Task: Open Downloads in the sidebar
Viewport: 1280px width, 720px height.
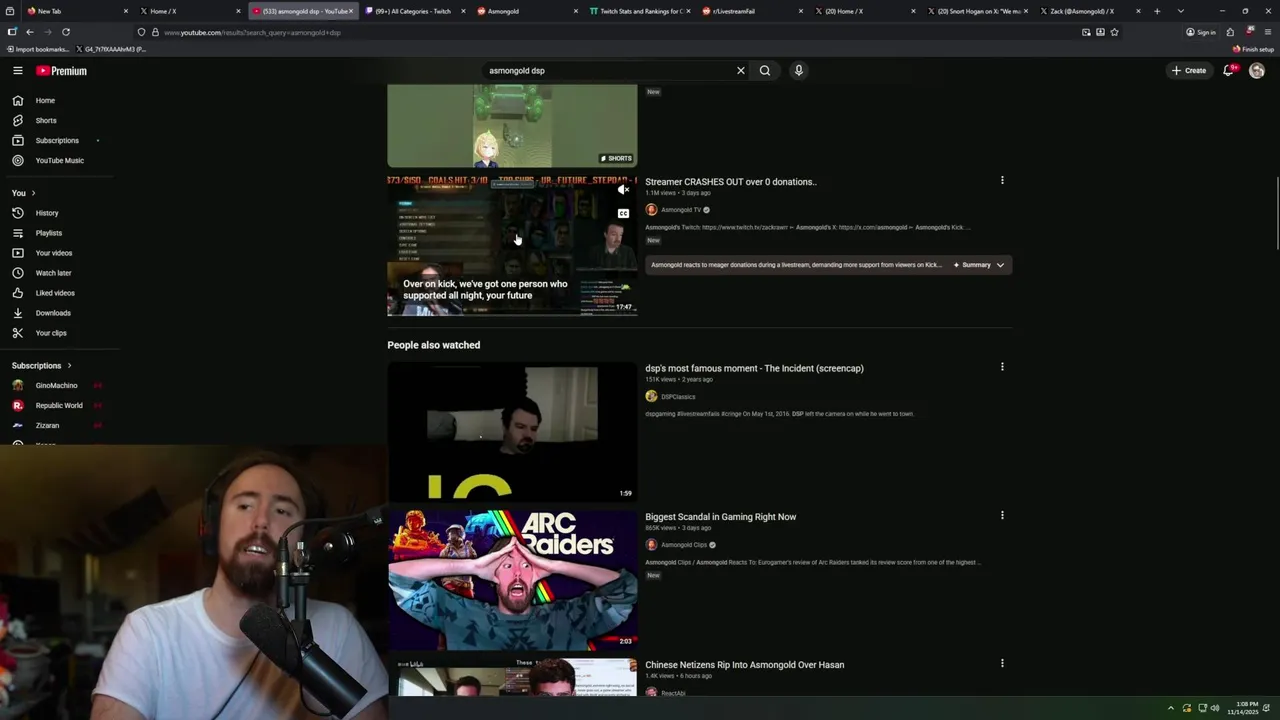Action: [x=53, y=313]
